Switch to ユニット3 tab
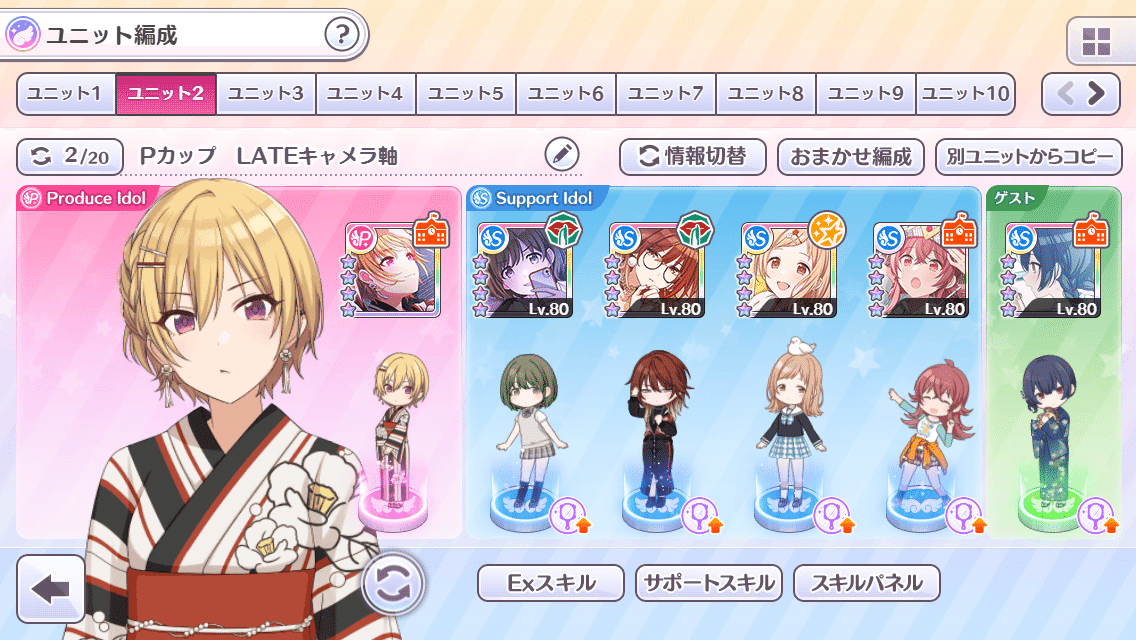 pyautogui.click(x=266, y=94)
